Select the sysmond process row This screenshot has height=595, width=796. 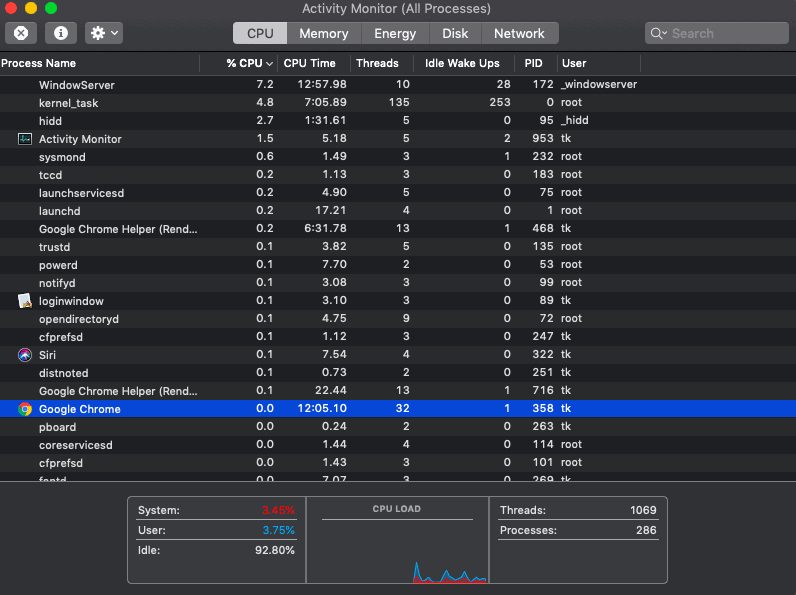pos(398,157)
